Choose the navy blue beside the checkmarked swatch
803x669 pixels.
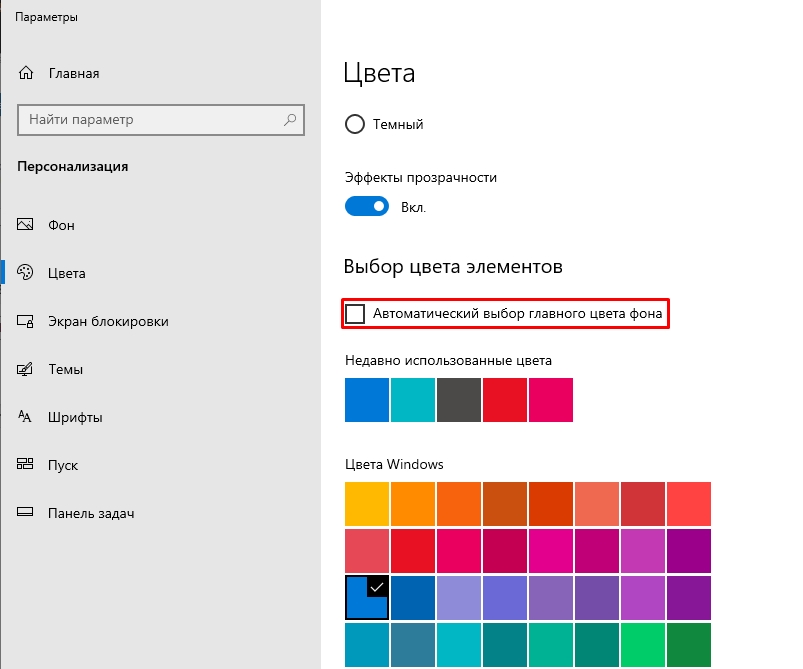coord(413,598)
